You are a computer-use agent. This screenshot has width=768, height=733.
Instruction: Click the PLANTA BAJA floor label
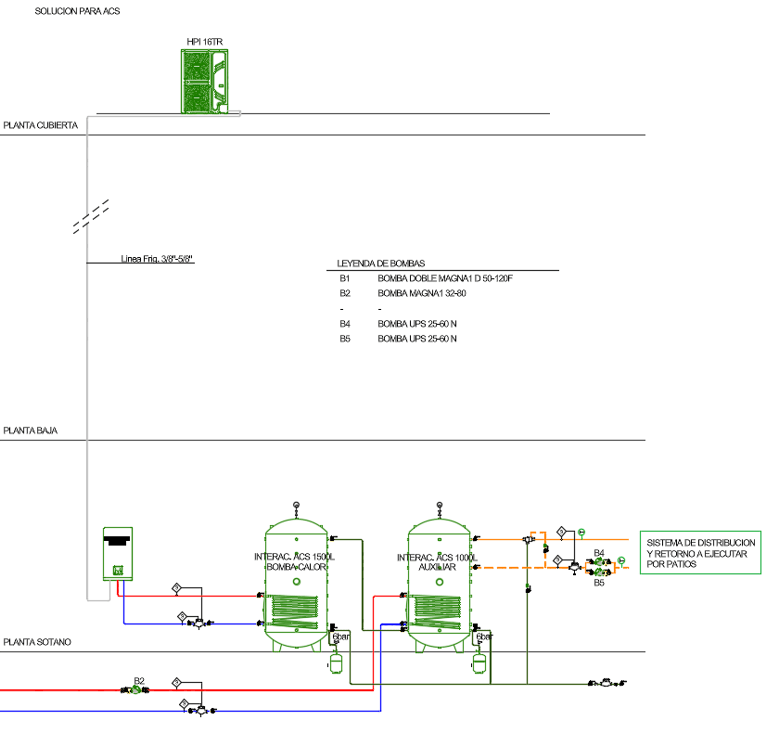coord(30,430)
